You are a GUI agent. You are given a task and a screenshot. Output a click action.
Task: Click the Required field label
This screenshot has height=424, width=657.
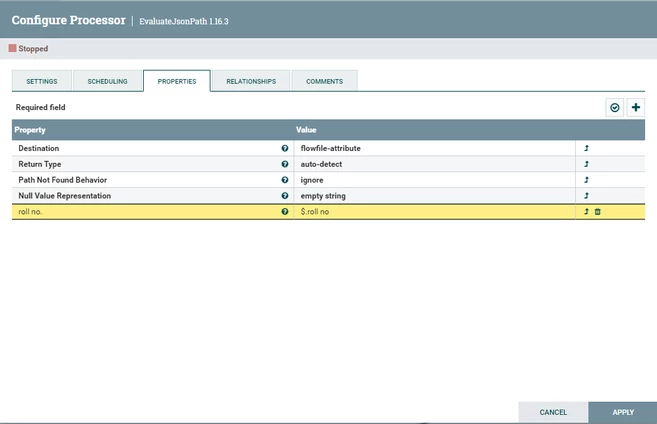click(41, 107)
